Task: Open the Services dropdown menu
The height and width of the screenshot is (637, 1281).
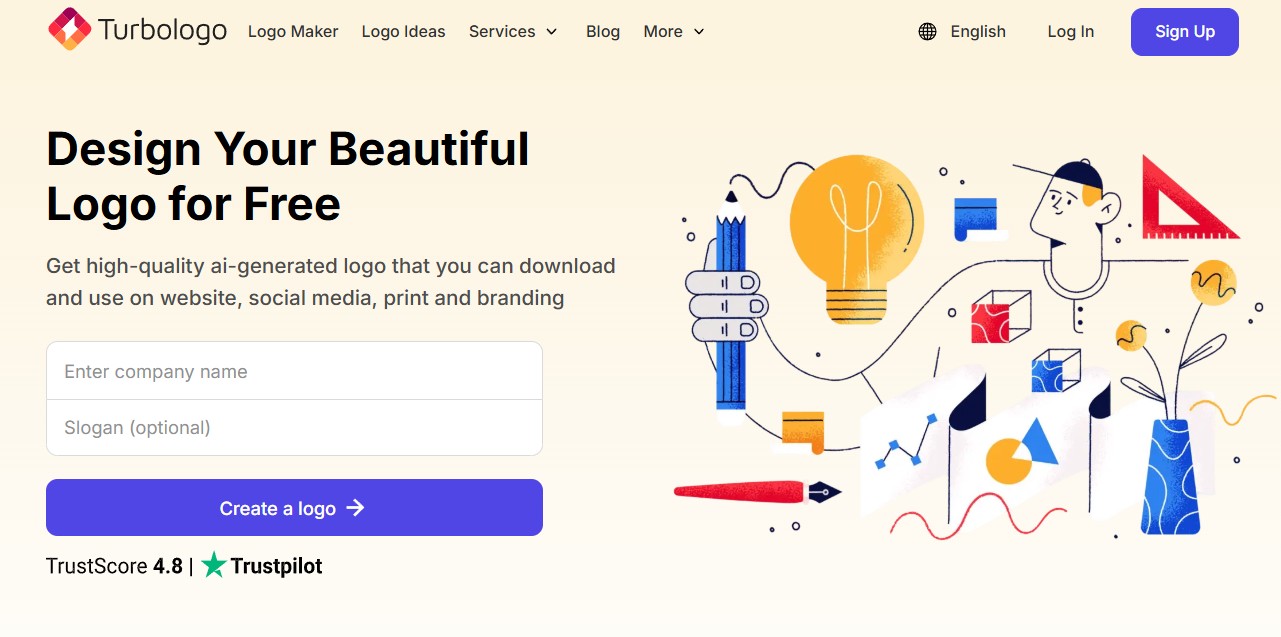Action: (503, 32)
